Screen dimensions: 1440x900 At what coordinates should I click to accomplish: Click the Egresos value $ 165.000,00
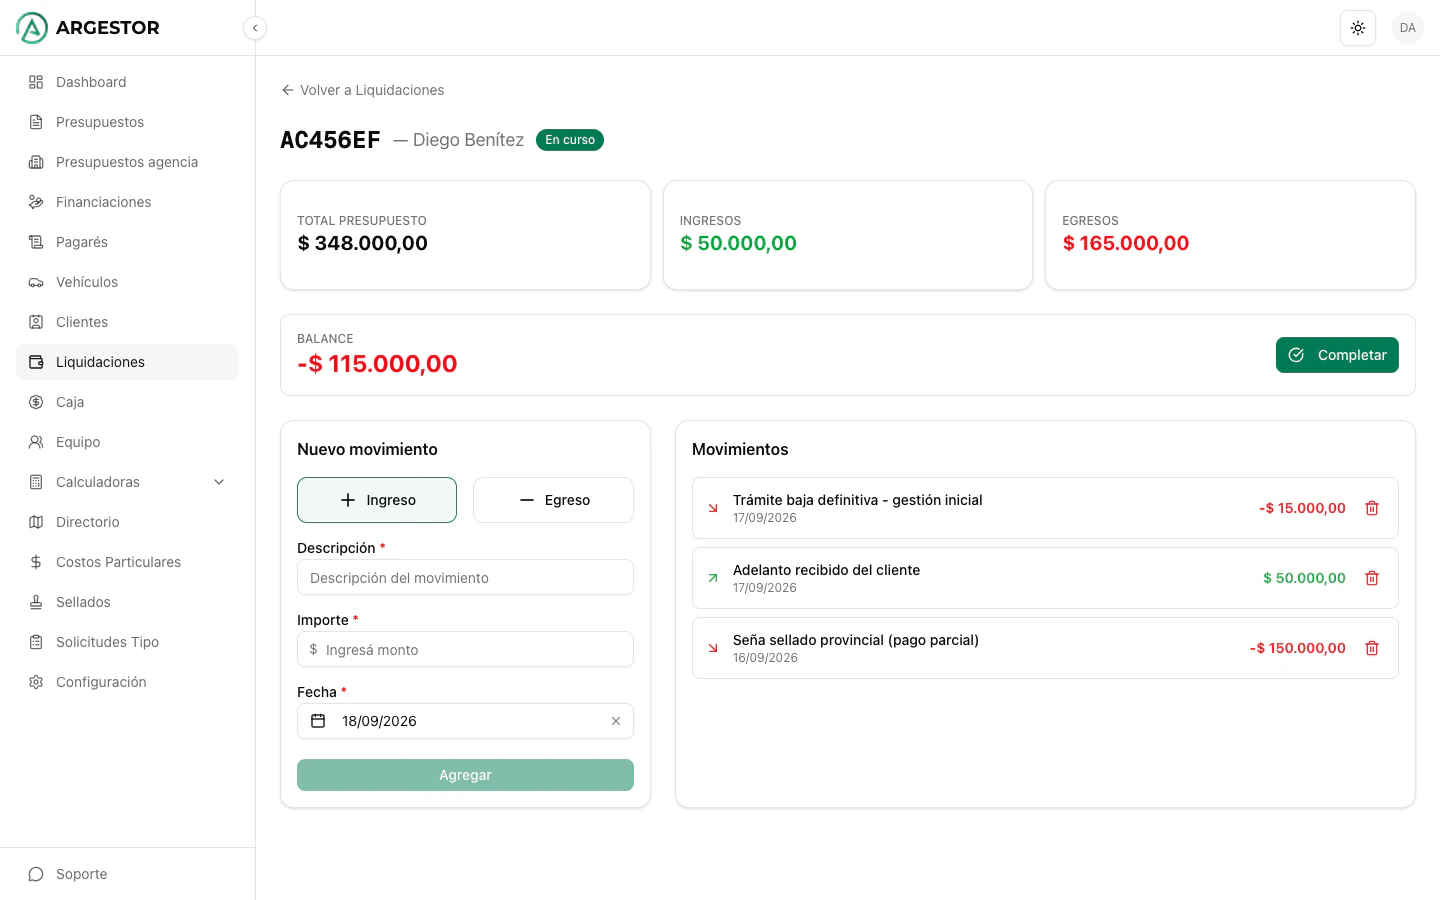click(x=1126, y=243)
